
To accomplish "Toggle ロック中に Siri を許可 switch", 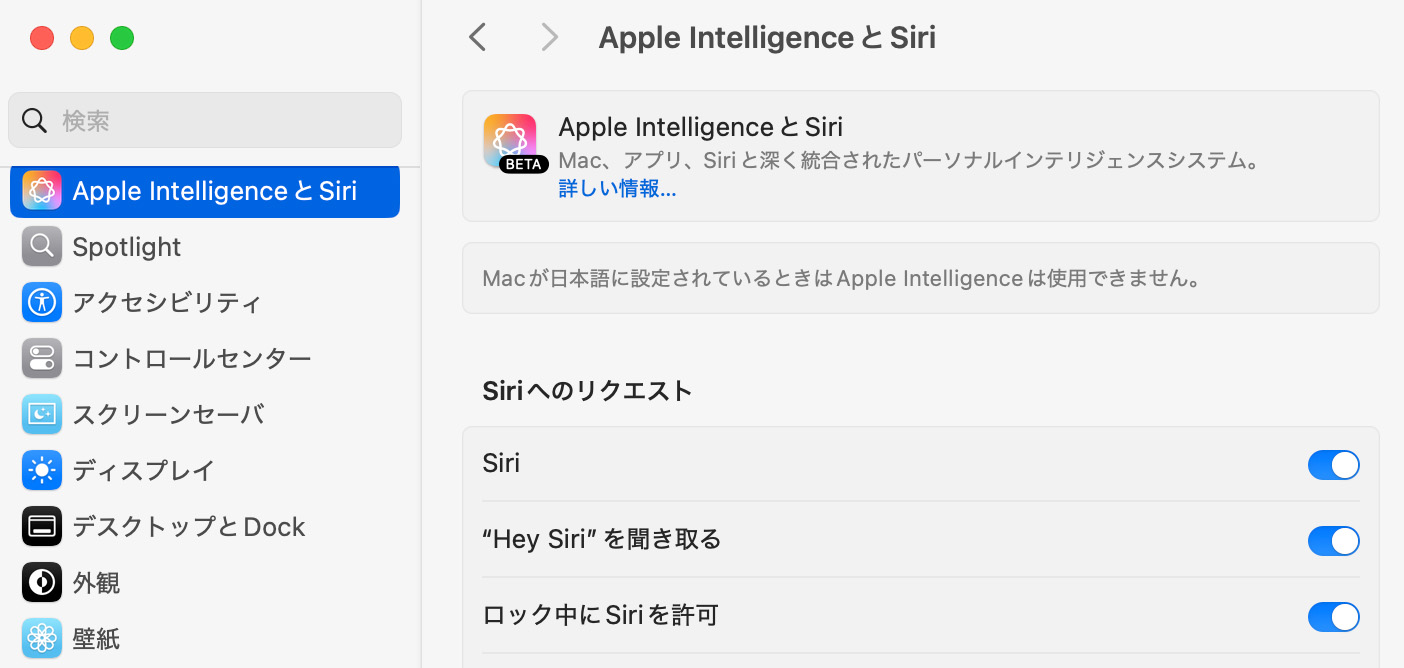I will pyautogui.click(x=1333, y=617).
